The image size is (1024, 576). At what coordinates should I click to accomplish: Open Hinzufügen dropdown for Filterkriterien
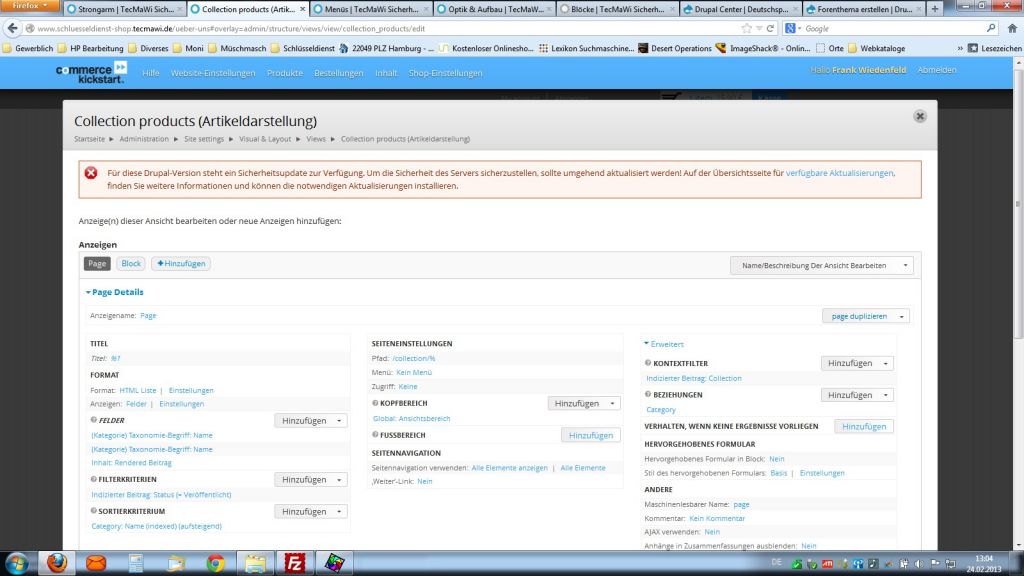311,480
